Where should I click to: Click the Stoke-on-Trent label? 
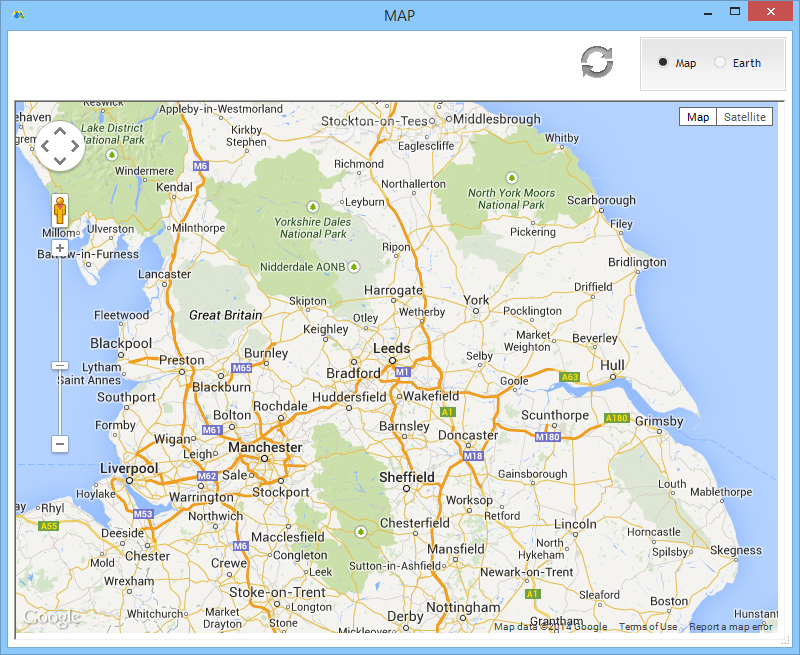tap(277, 592)
